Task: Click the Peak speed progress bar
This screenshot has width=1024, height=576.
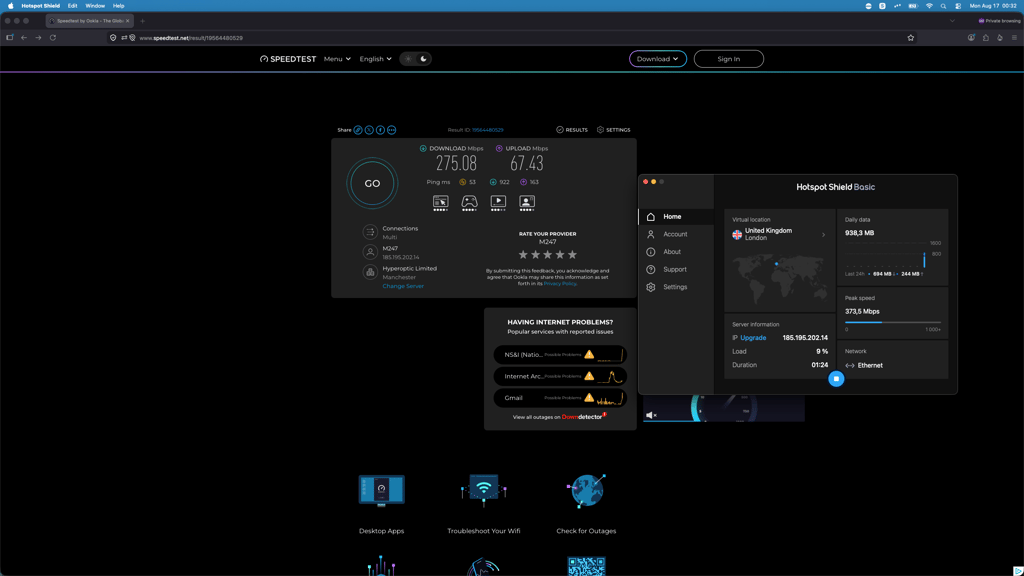Action: [x=893, y=323]
